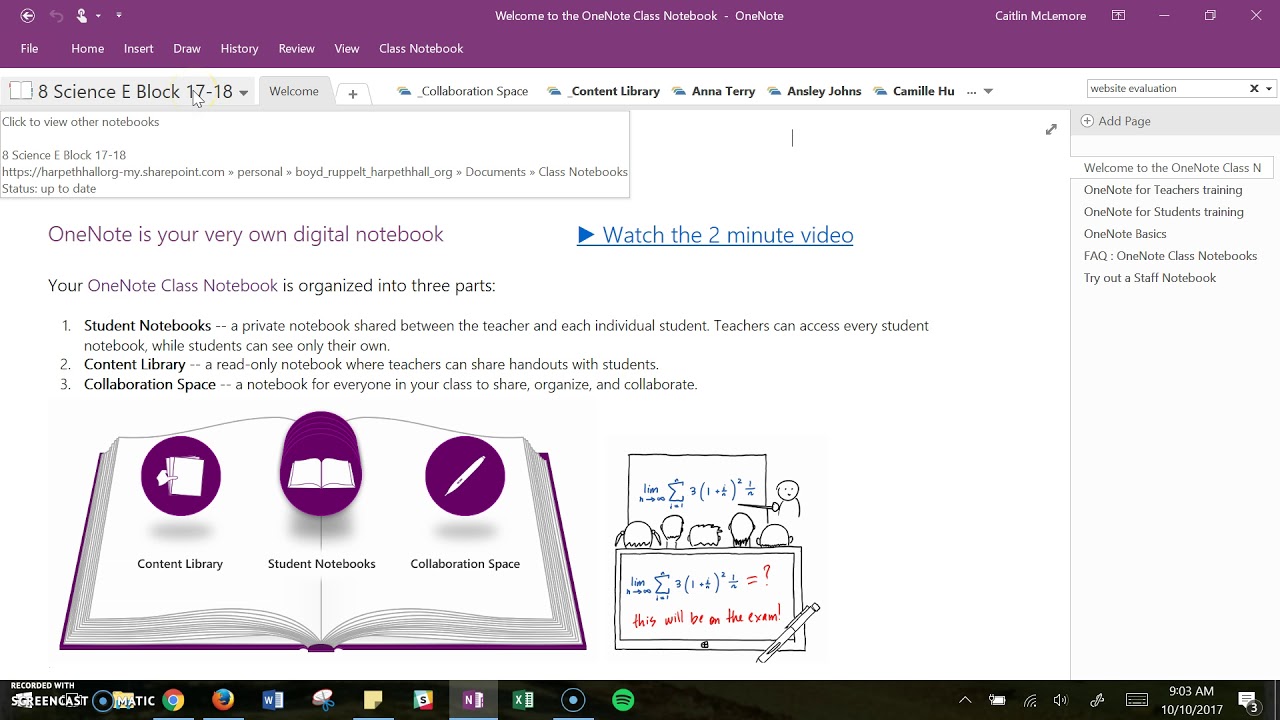Click the ribbon display options icon
The image size is (1280, 720).
click(1118, 15)
